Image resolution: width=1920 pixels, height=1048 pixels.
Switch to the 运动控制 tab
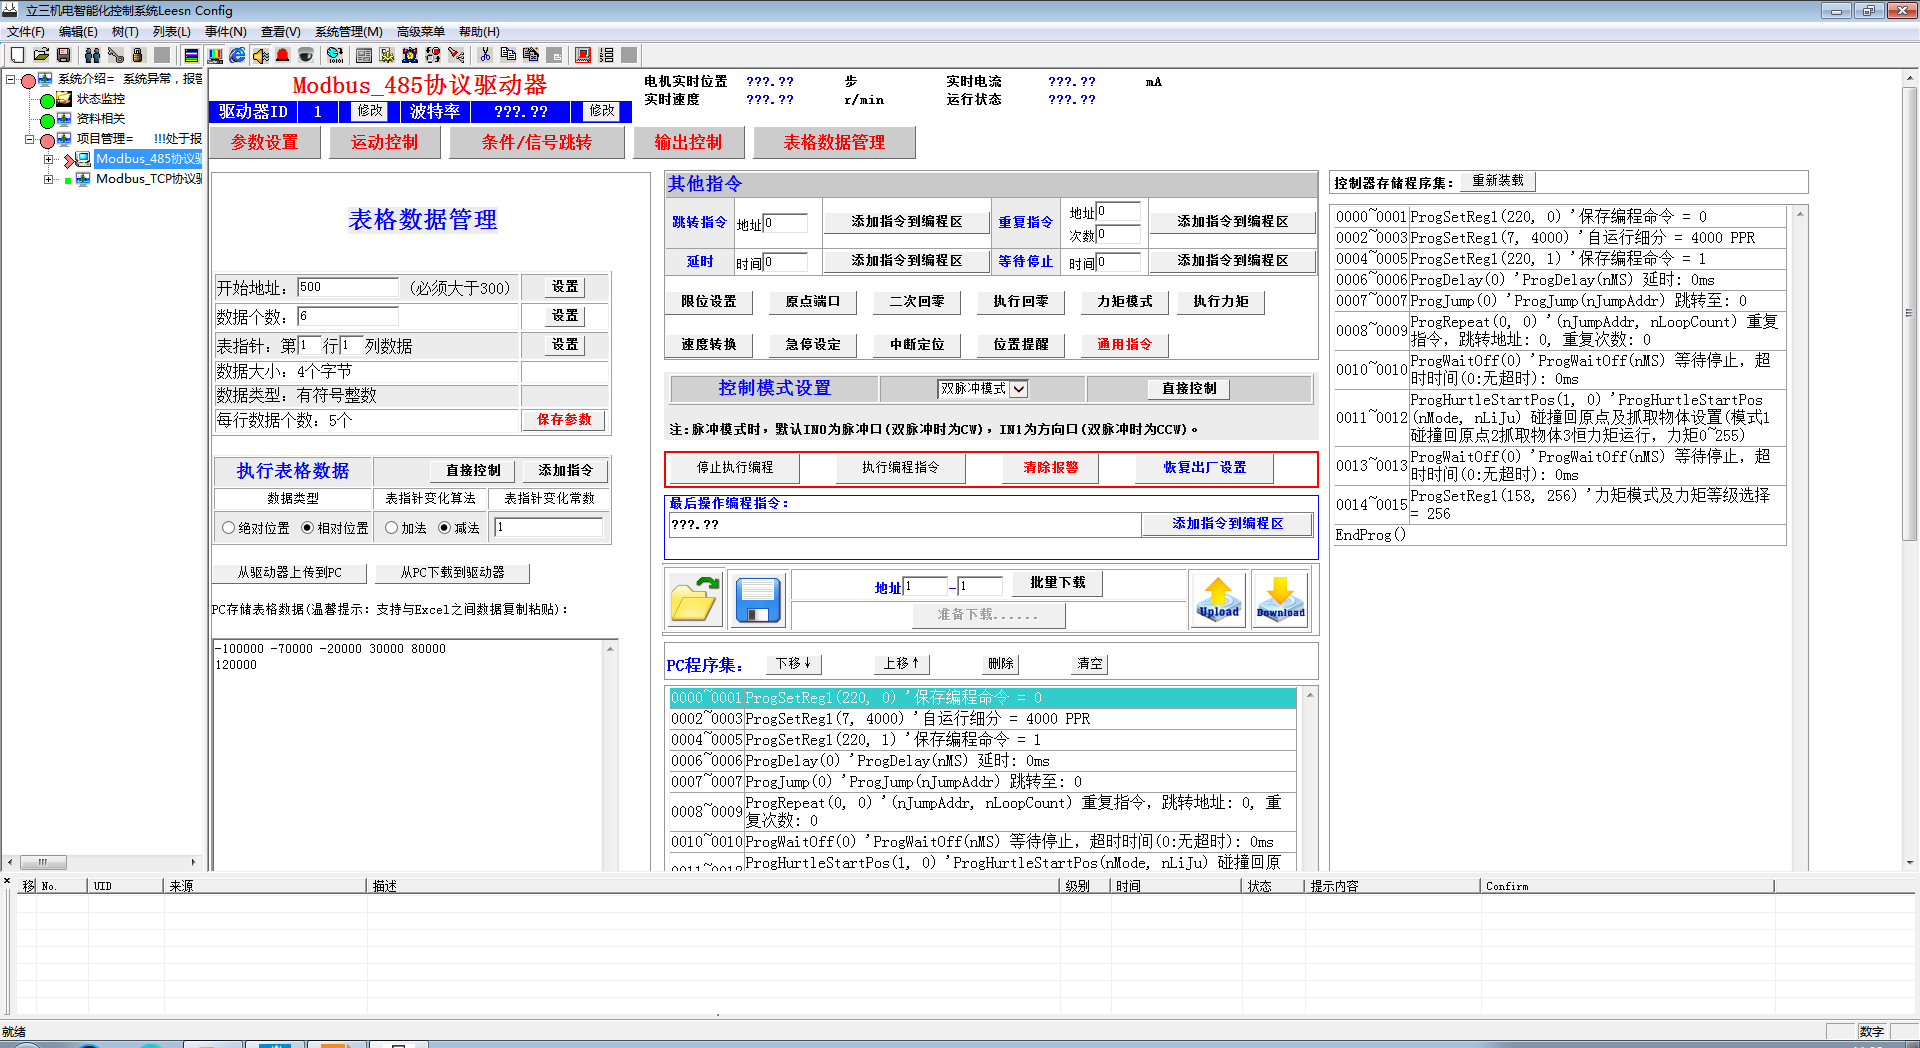point(384,143)
